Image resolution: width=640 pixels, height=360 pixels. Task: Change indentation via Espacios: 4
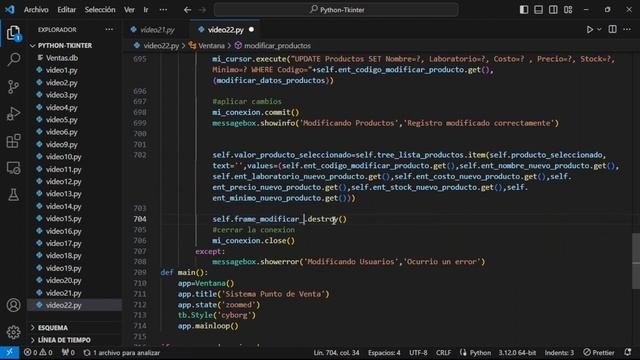[x=384, y=353]
